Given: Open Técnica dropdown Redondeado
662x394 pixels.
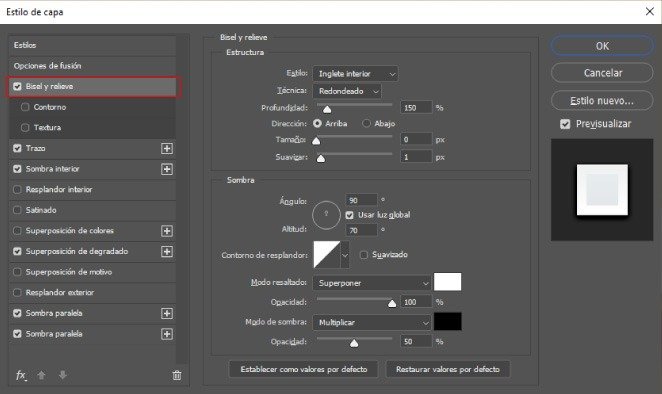Looking at the screenshot, I should [347, 91].
